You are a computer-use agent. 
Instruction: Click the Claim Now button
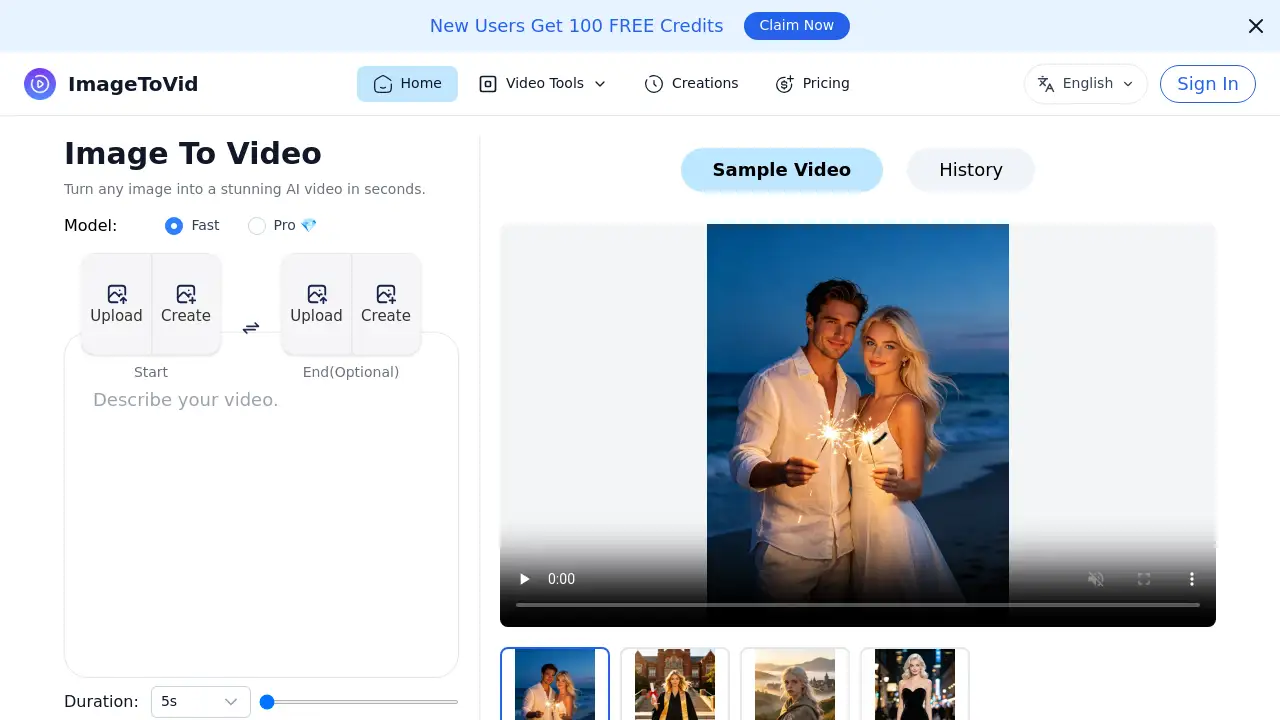click(797, 26)
